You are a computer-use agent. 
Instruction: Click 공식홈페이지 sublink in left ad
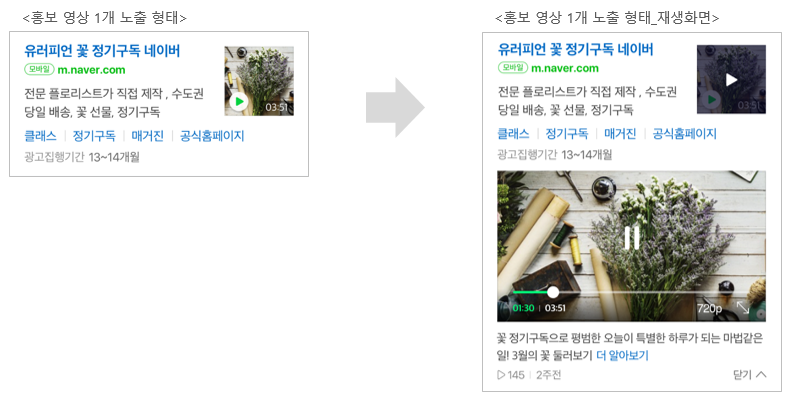[x=212, y=136]
